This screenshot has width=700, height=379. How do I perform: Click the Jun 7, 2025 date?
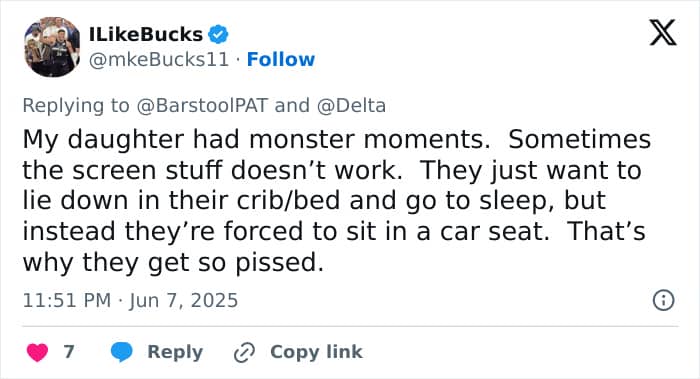(183, 300)
